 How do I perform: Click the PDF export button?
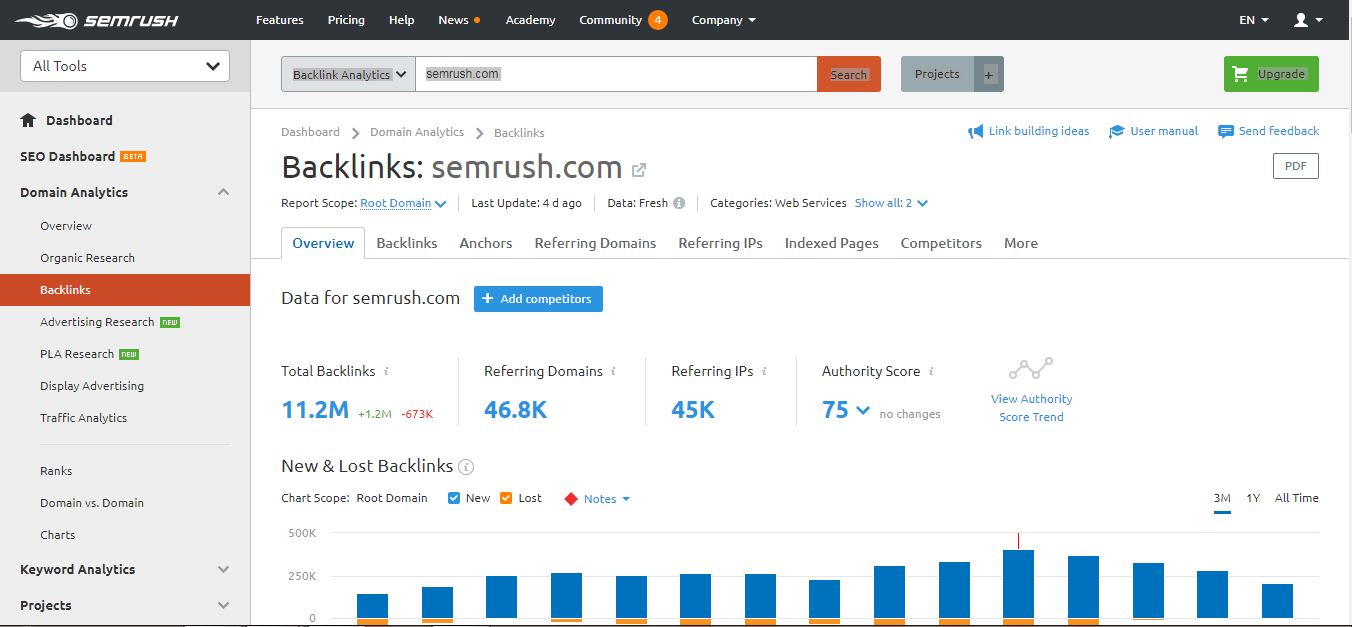click(x=1296, y=166)
